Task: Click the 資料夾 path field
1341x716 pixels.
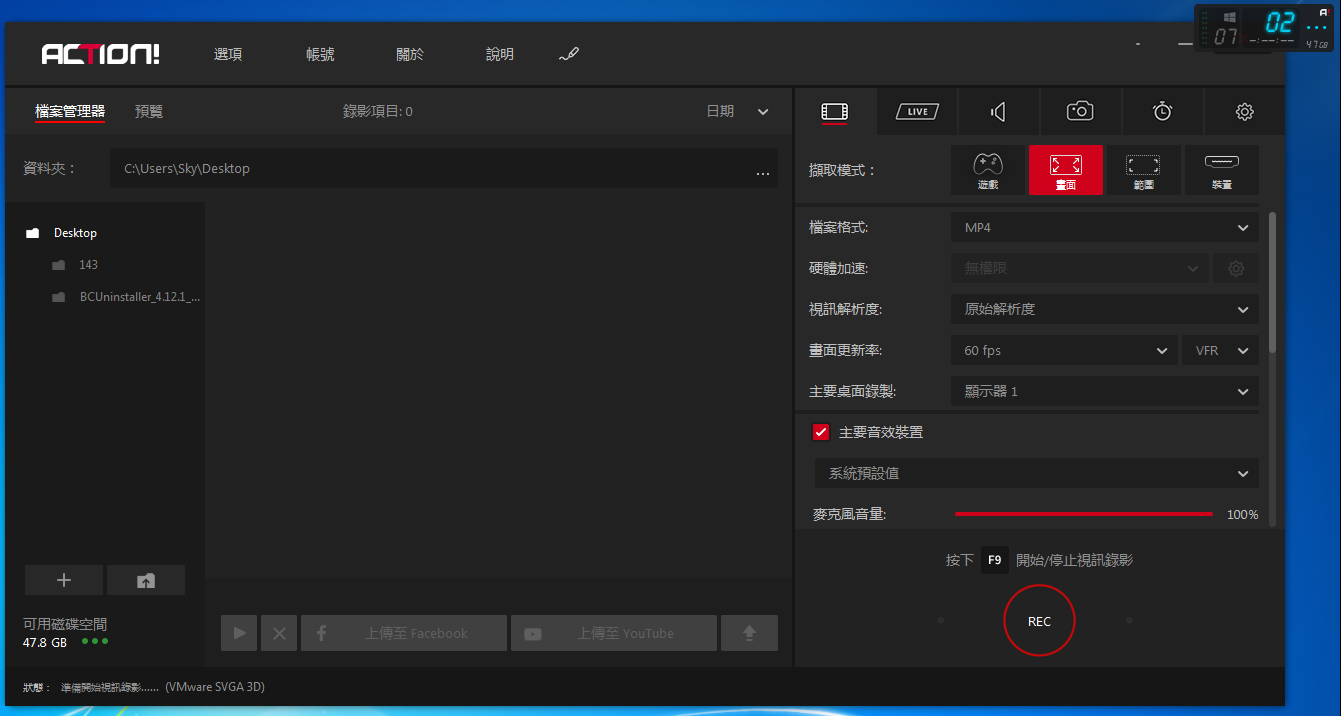Action: [x=443, y=169]
